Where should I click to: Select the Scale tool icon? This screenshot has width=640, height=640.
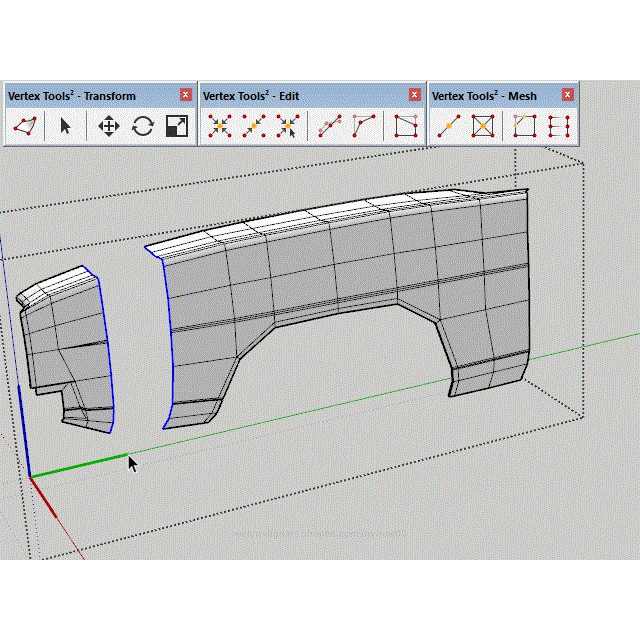[177, 126]
